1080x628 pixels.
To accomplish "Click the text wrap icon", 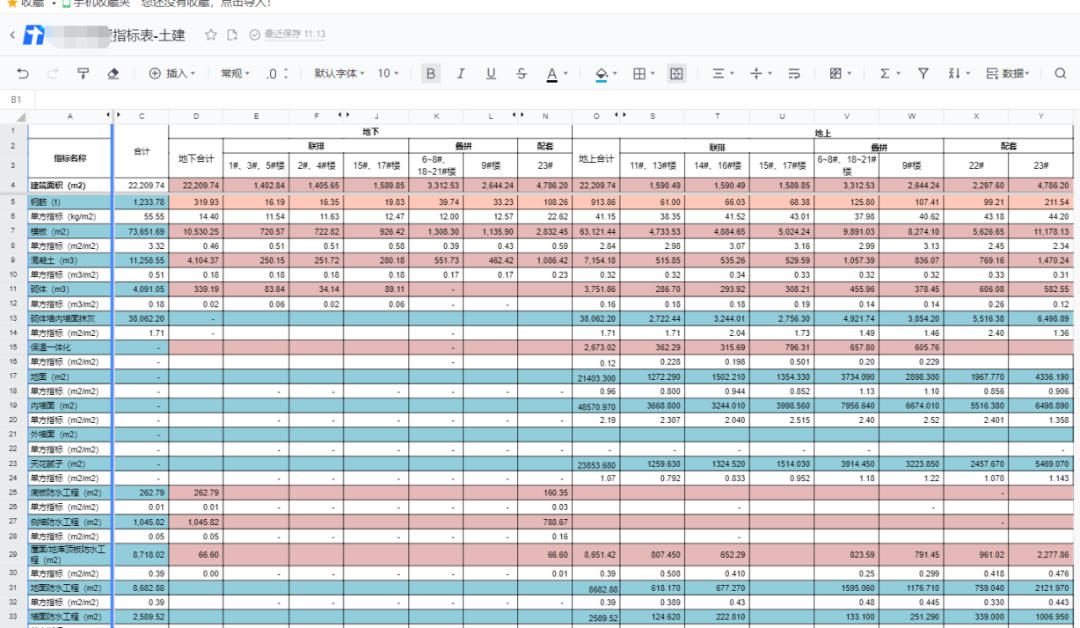I will (x=794, y=73).
